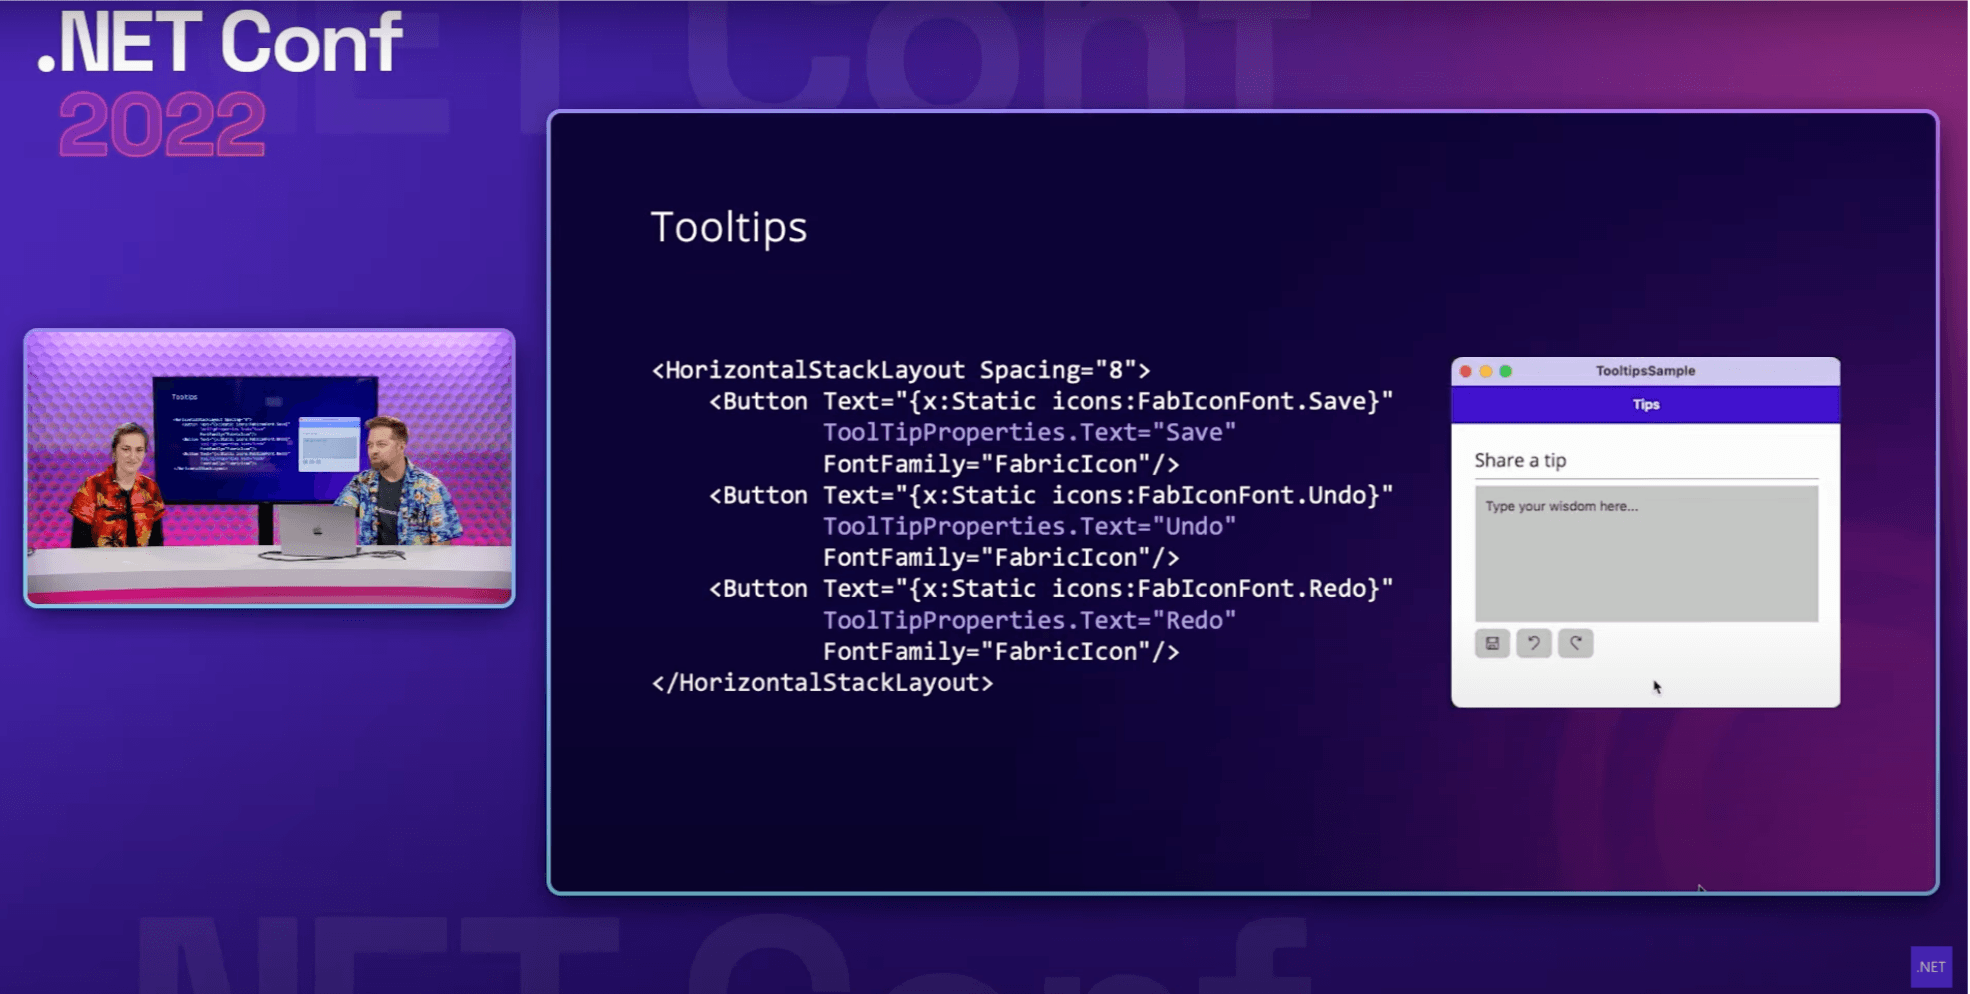Close the TooltipsSample window with red button
This screenshot has width=1970, height=994.
(1466, 371)
